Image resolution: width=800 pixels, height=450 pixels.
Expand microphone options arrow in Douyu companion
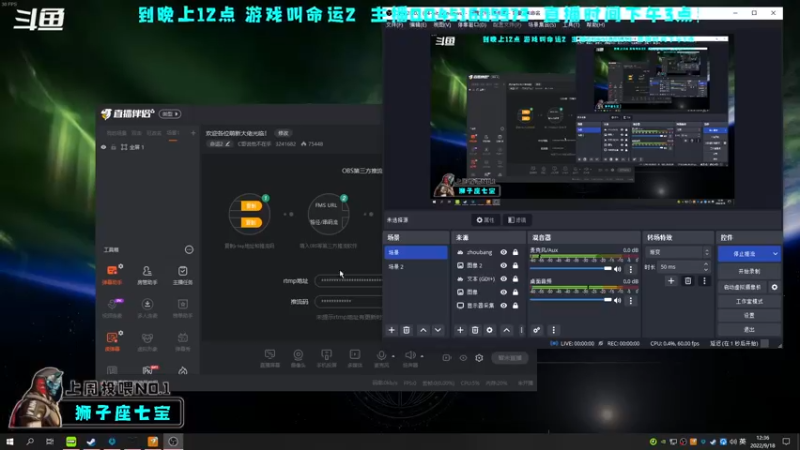(x=393, y=356)
